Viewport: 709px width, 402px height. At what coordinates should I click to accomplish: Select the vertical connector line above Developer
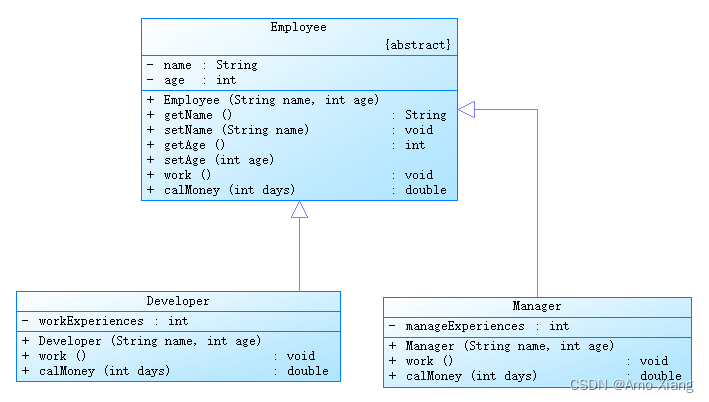[x=299, y=255]
